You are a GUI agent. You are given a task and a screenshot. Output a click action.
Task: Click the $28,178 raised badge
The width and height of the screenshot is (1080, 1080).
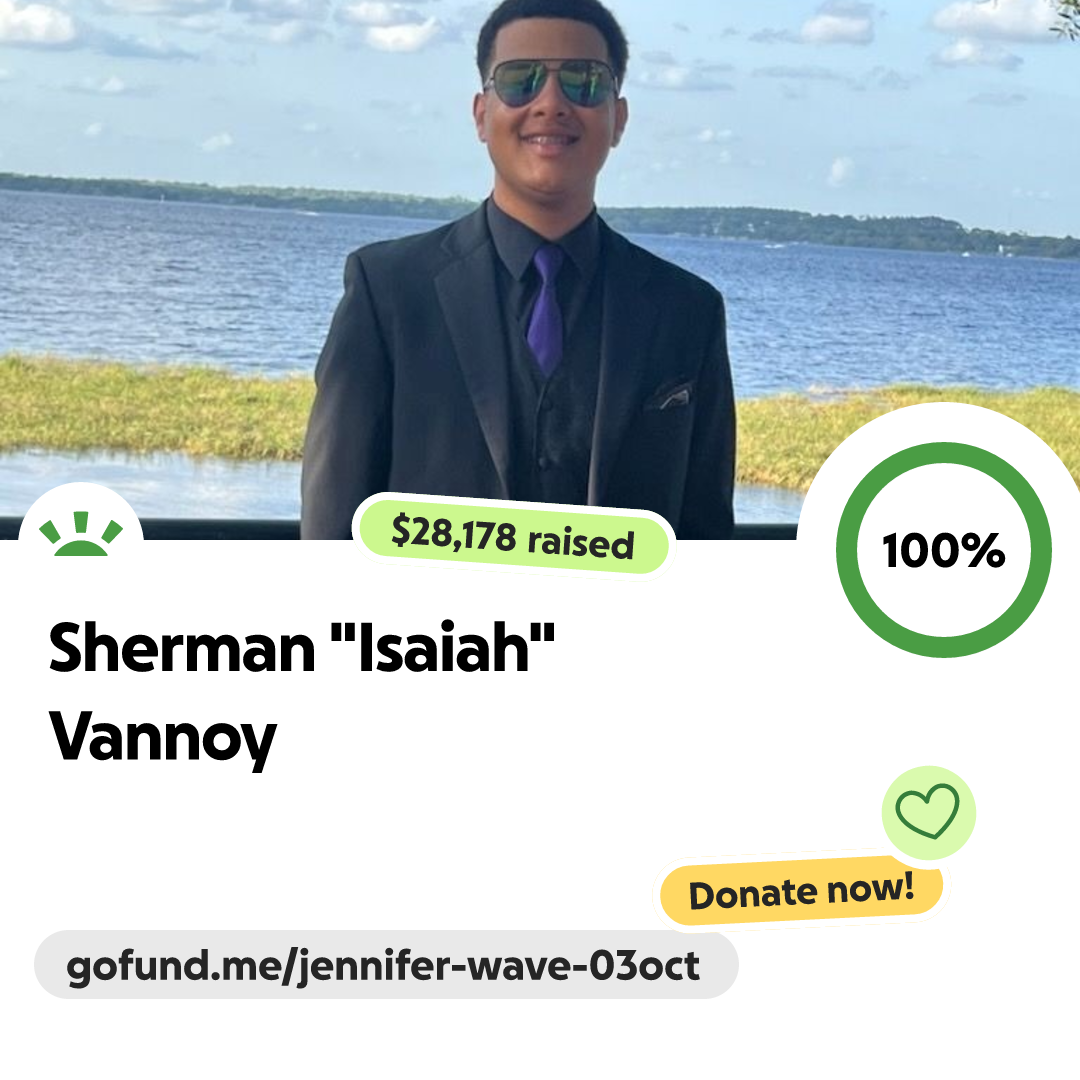coord(513,537)
